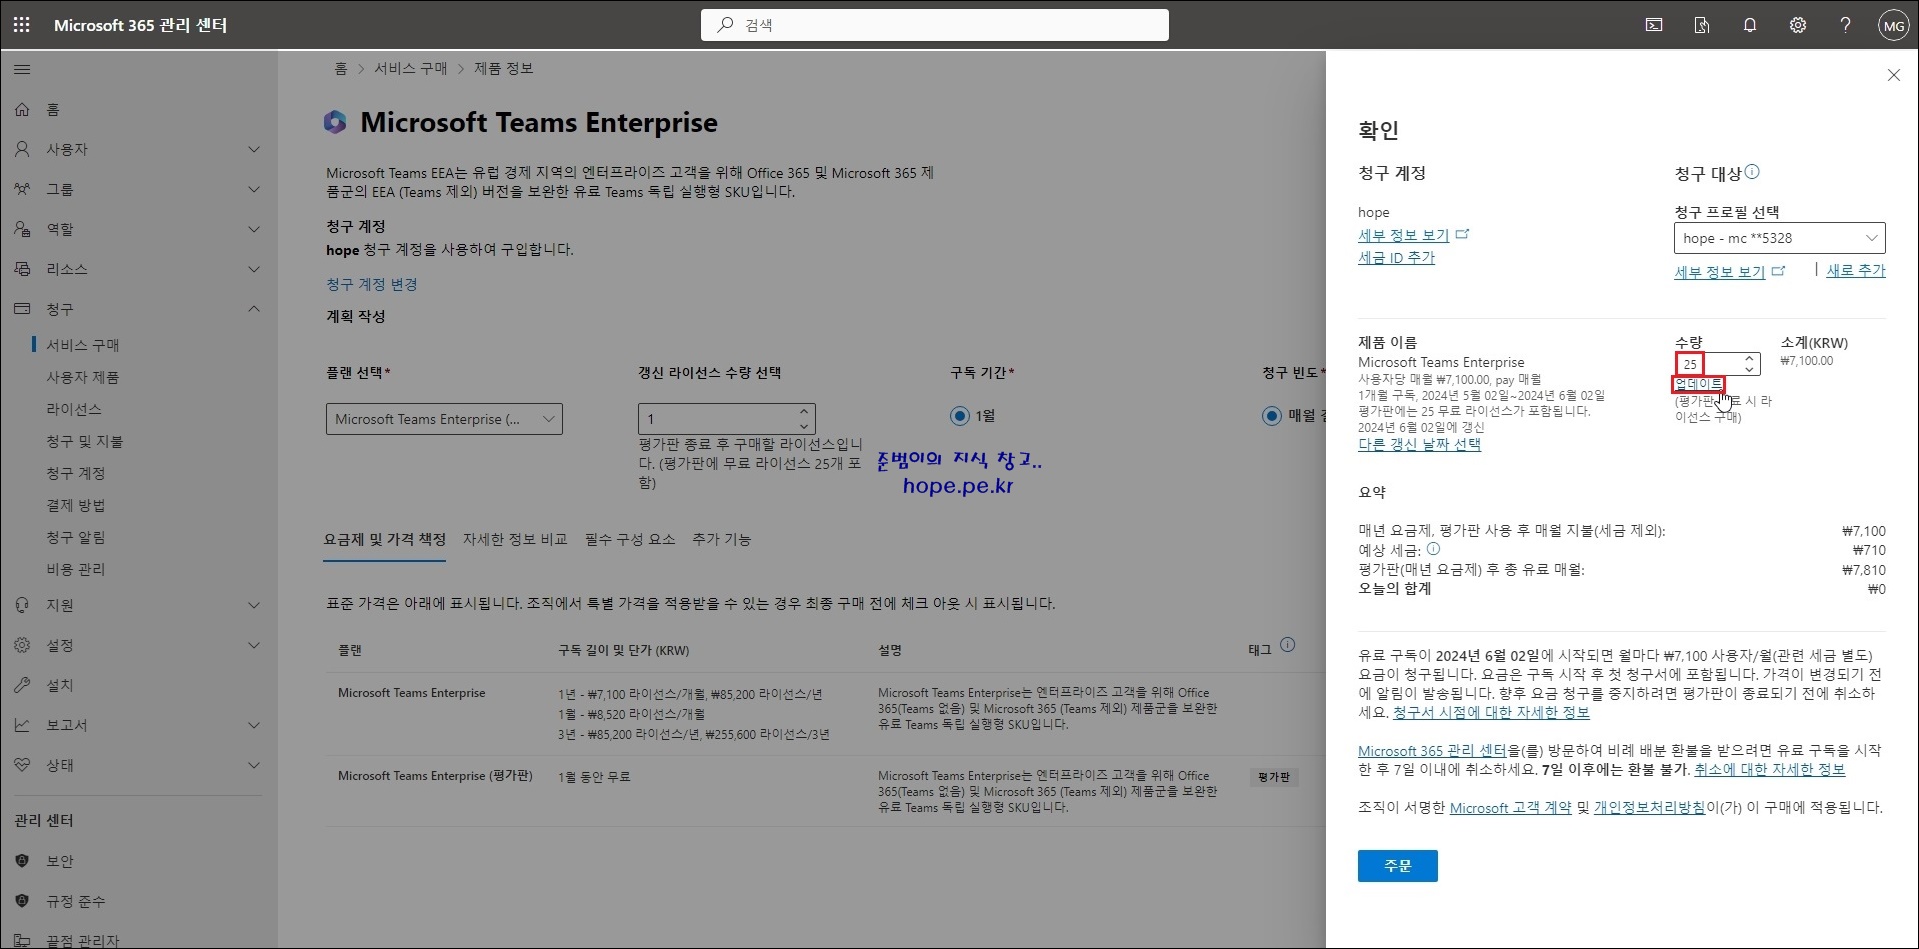Click the 청구 계정 변경 link
1919x949 pixels.
(372, 285)
